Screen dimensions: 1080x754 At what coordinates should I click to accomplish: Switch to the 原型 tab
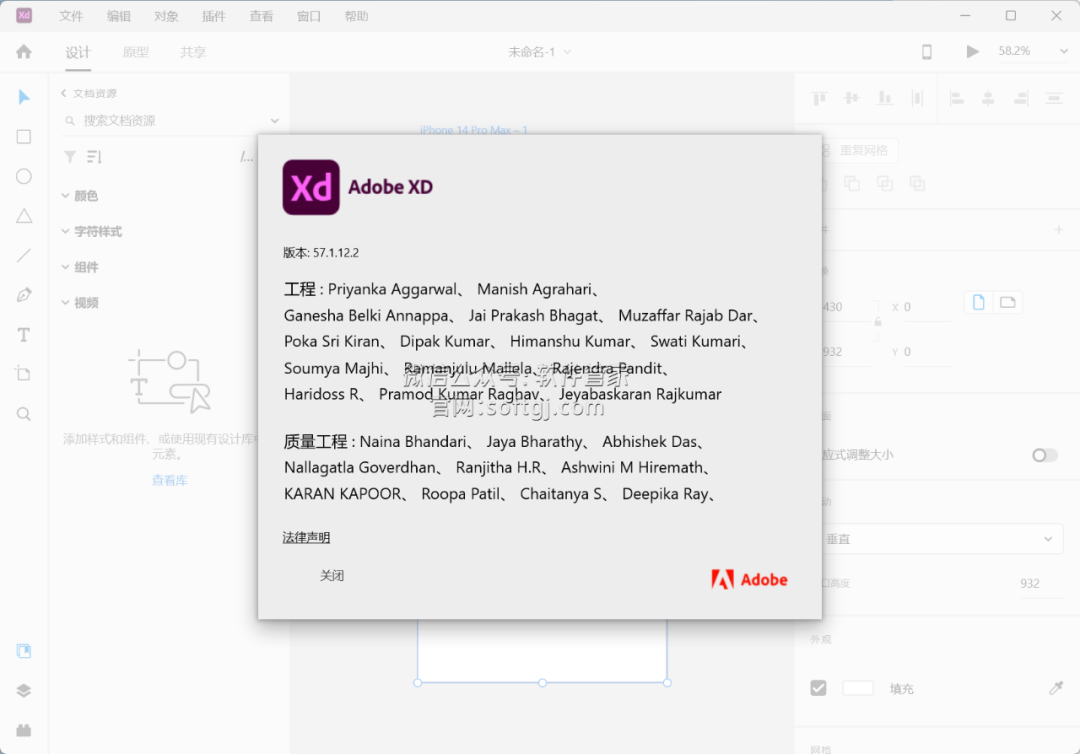(x=136, y=52)
